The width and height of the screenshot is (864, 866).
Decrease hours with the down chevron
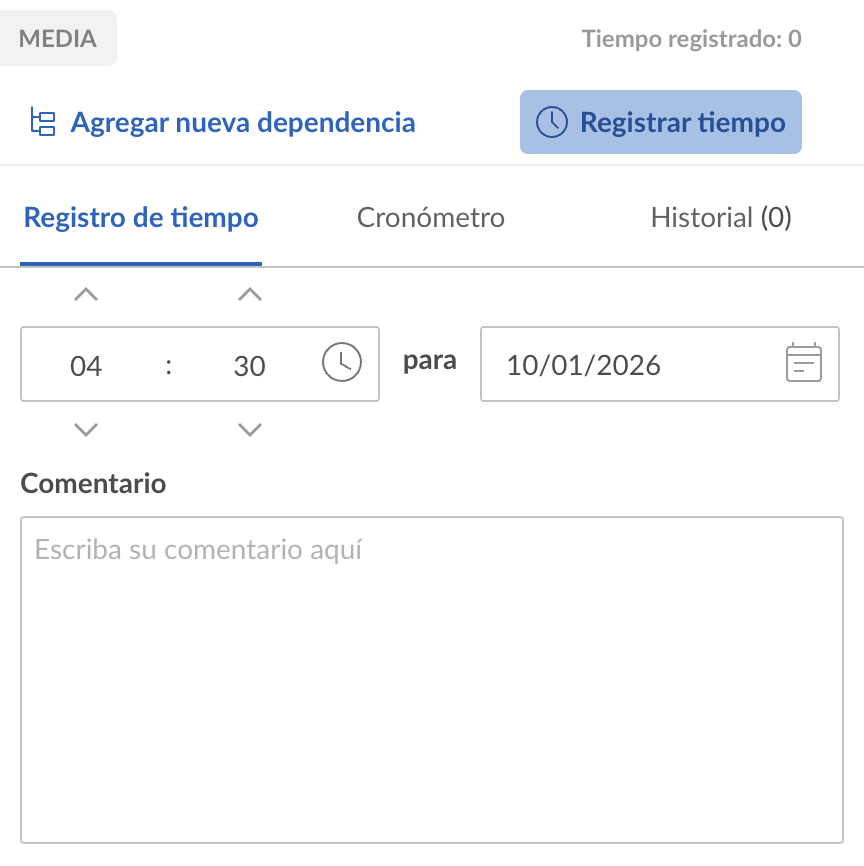(86, 429)
